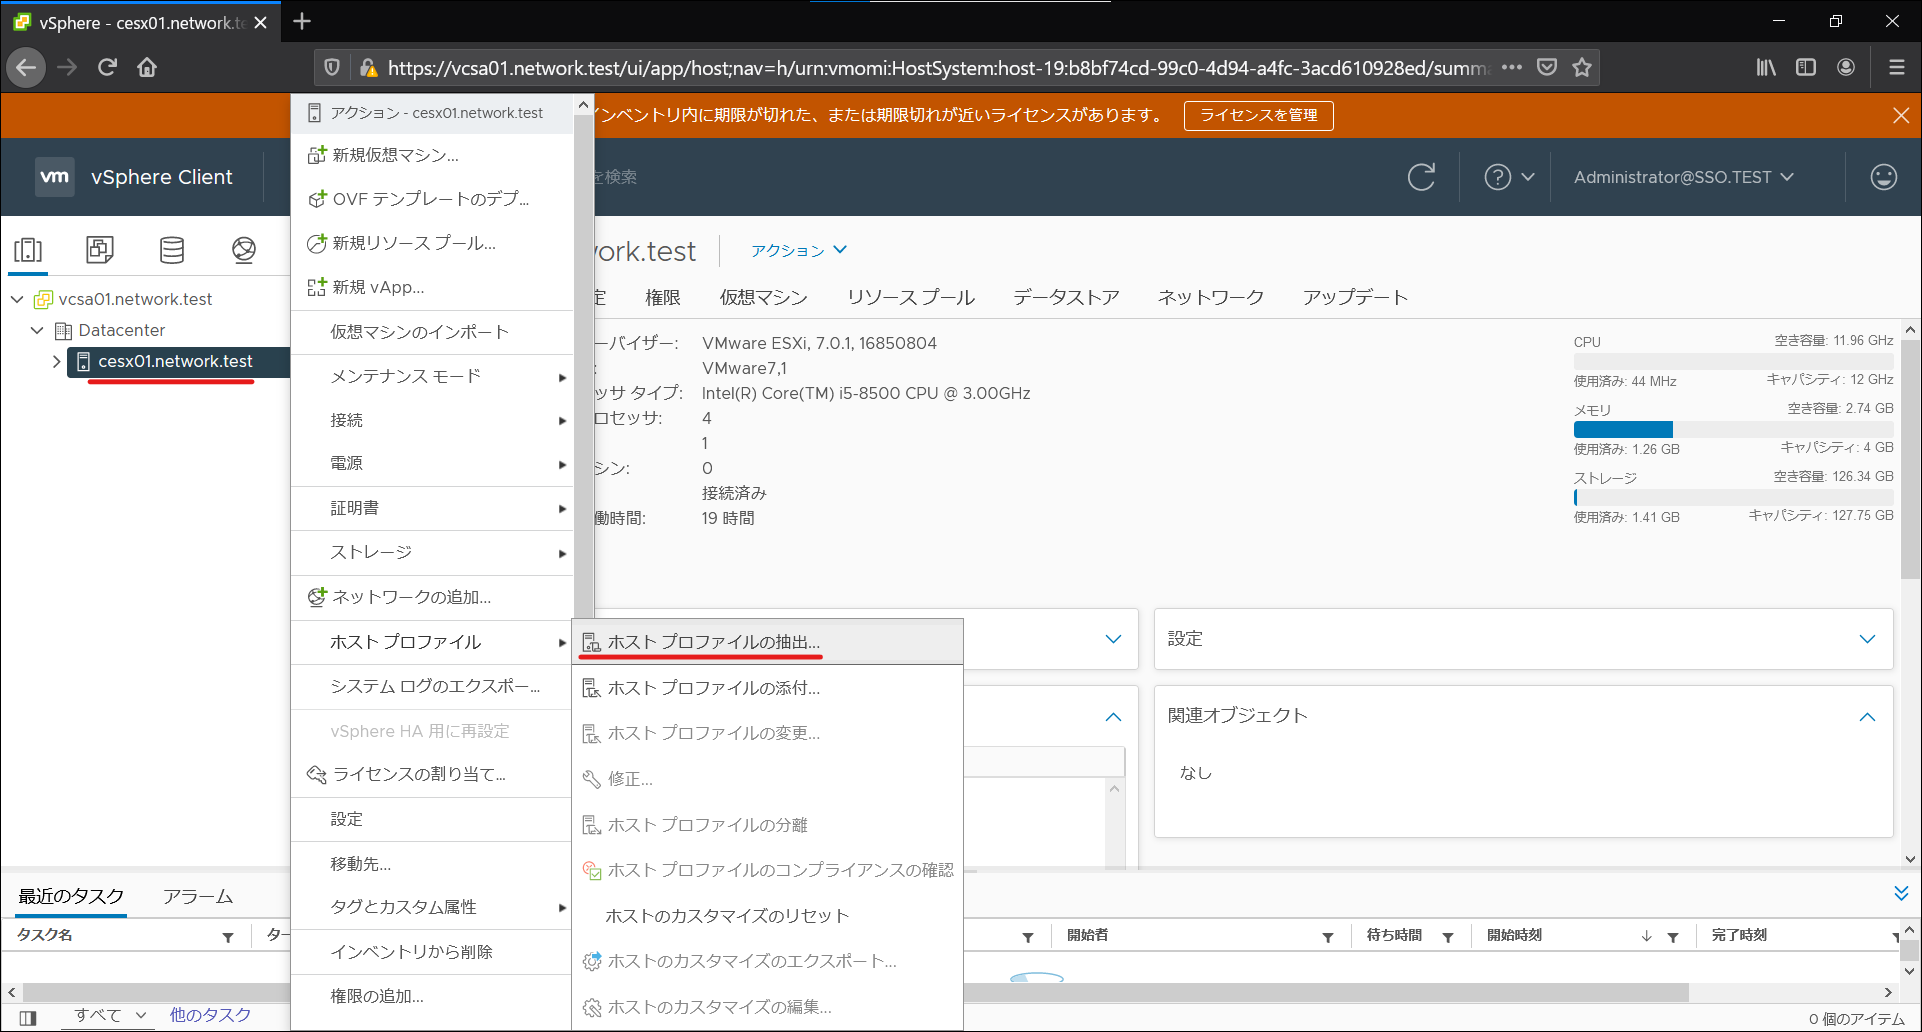The width and height of the screenshot is (1922, 1032).
Task: Choose 新規仮想マシン from actions menu
Action: click(x=433, y=155)
